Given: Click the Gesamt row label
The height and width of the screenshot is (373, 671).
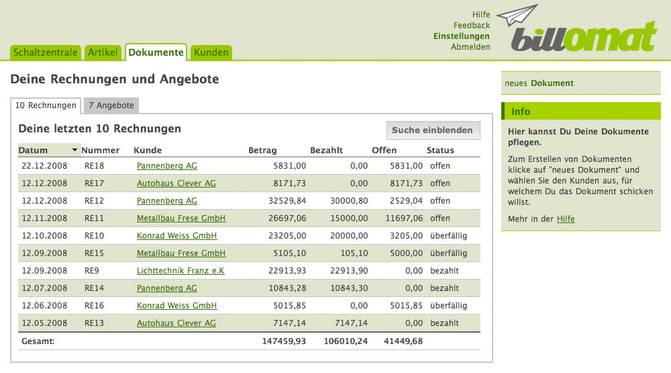Looking at the screenshot, I should 38,341.
